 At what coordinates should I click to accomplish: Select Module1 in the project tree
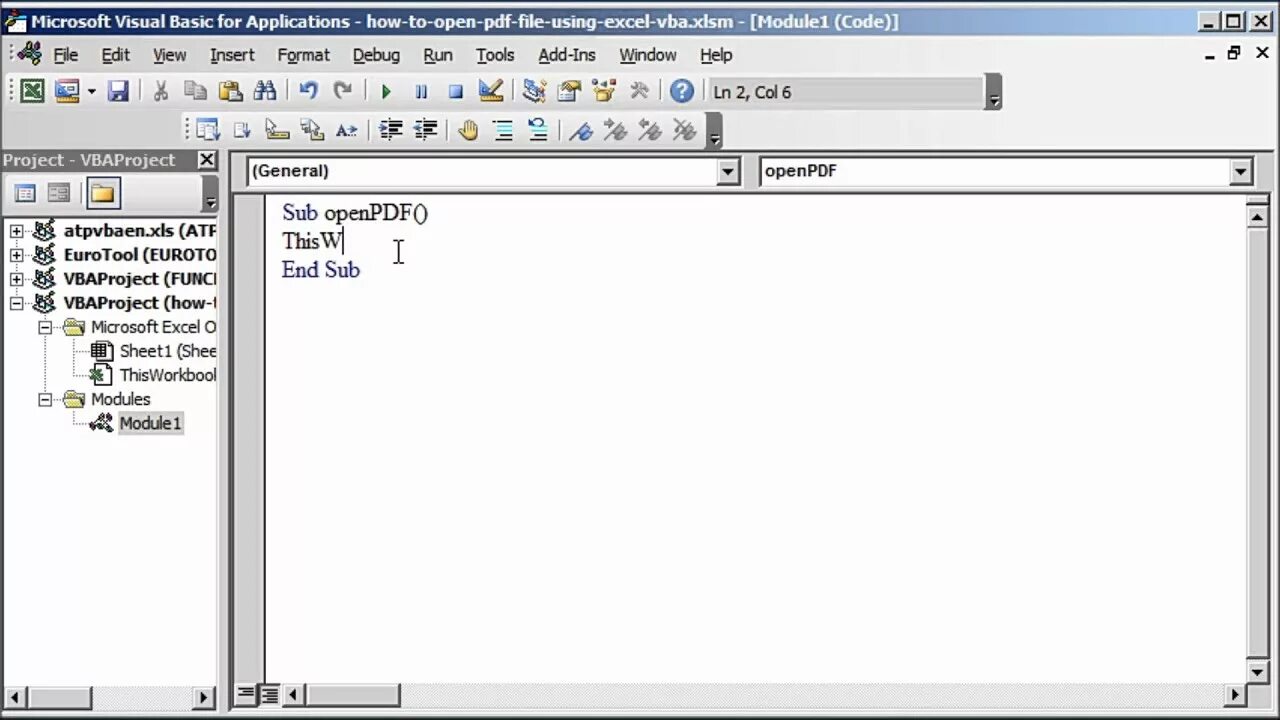[x=150, y=423]
